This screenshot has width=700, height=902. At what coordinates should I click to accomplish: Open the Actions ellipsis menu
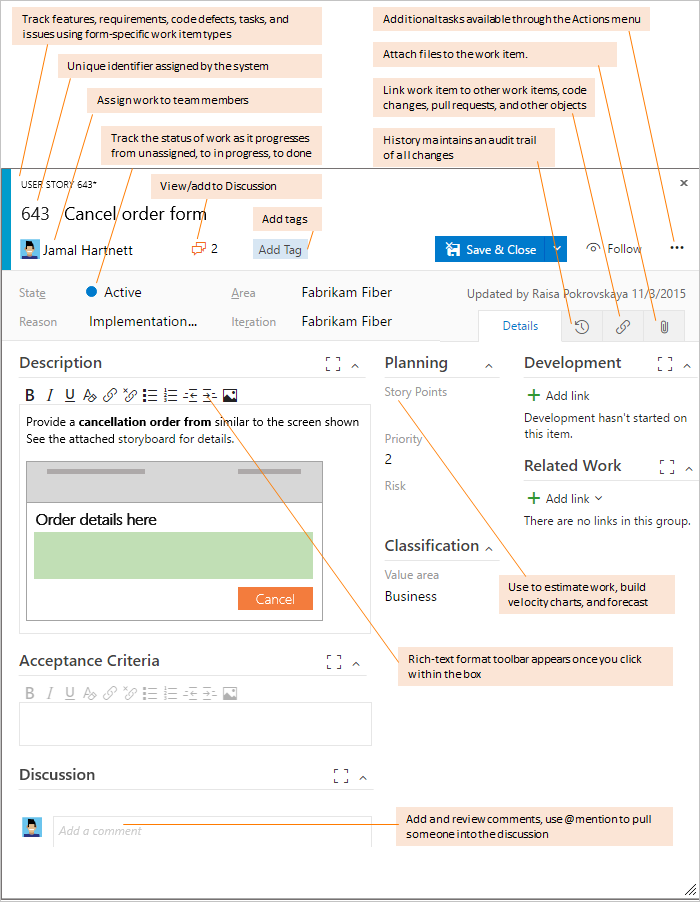point(677,248)
